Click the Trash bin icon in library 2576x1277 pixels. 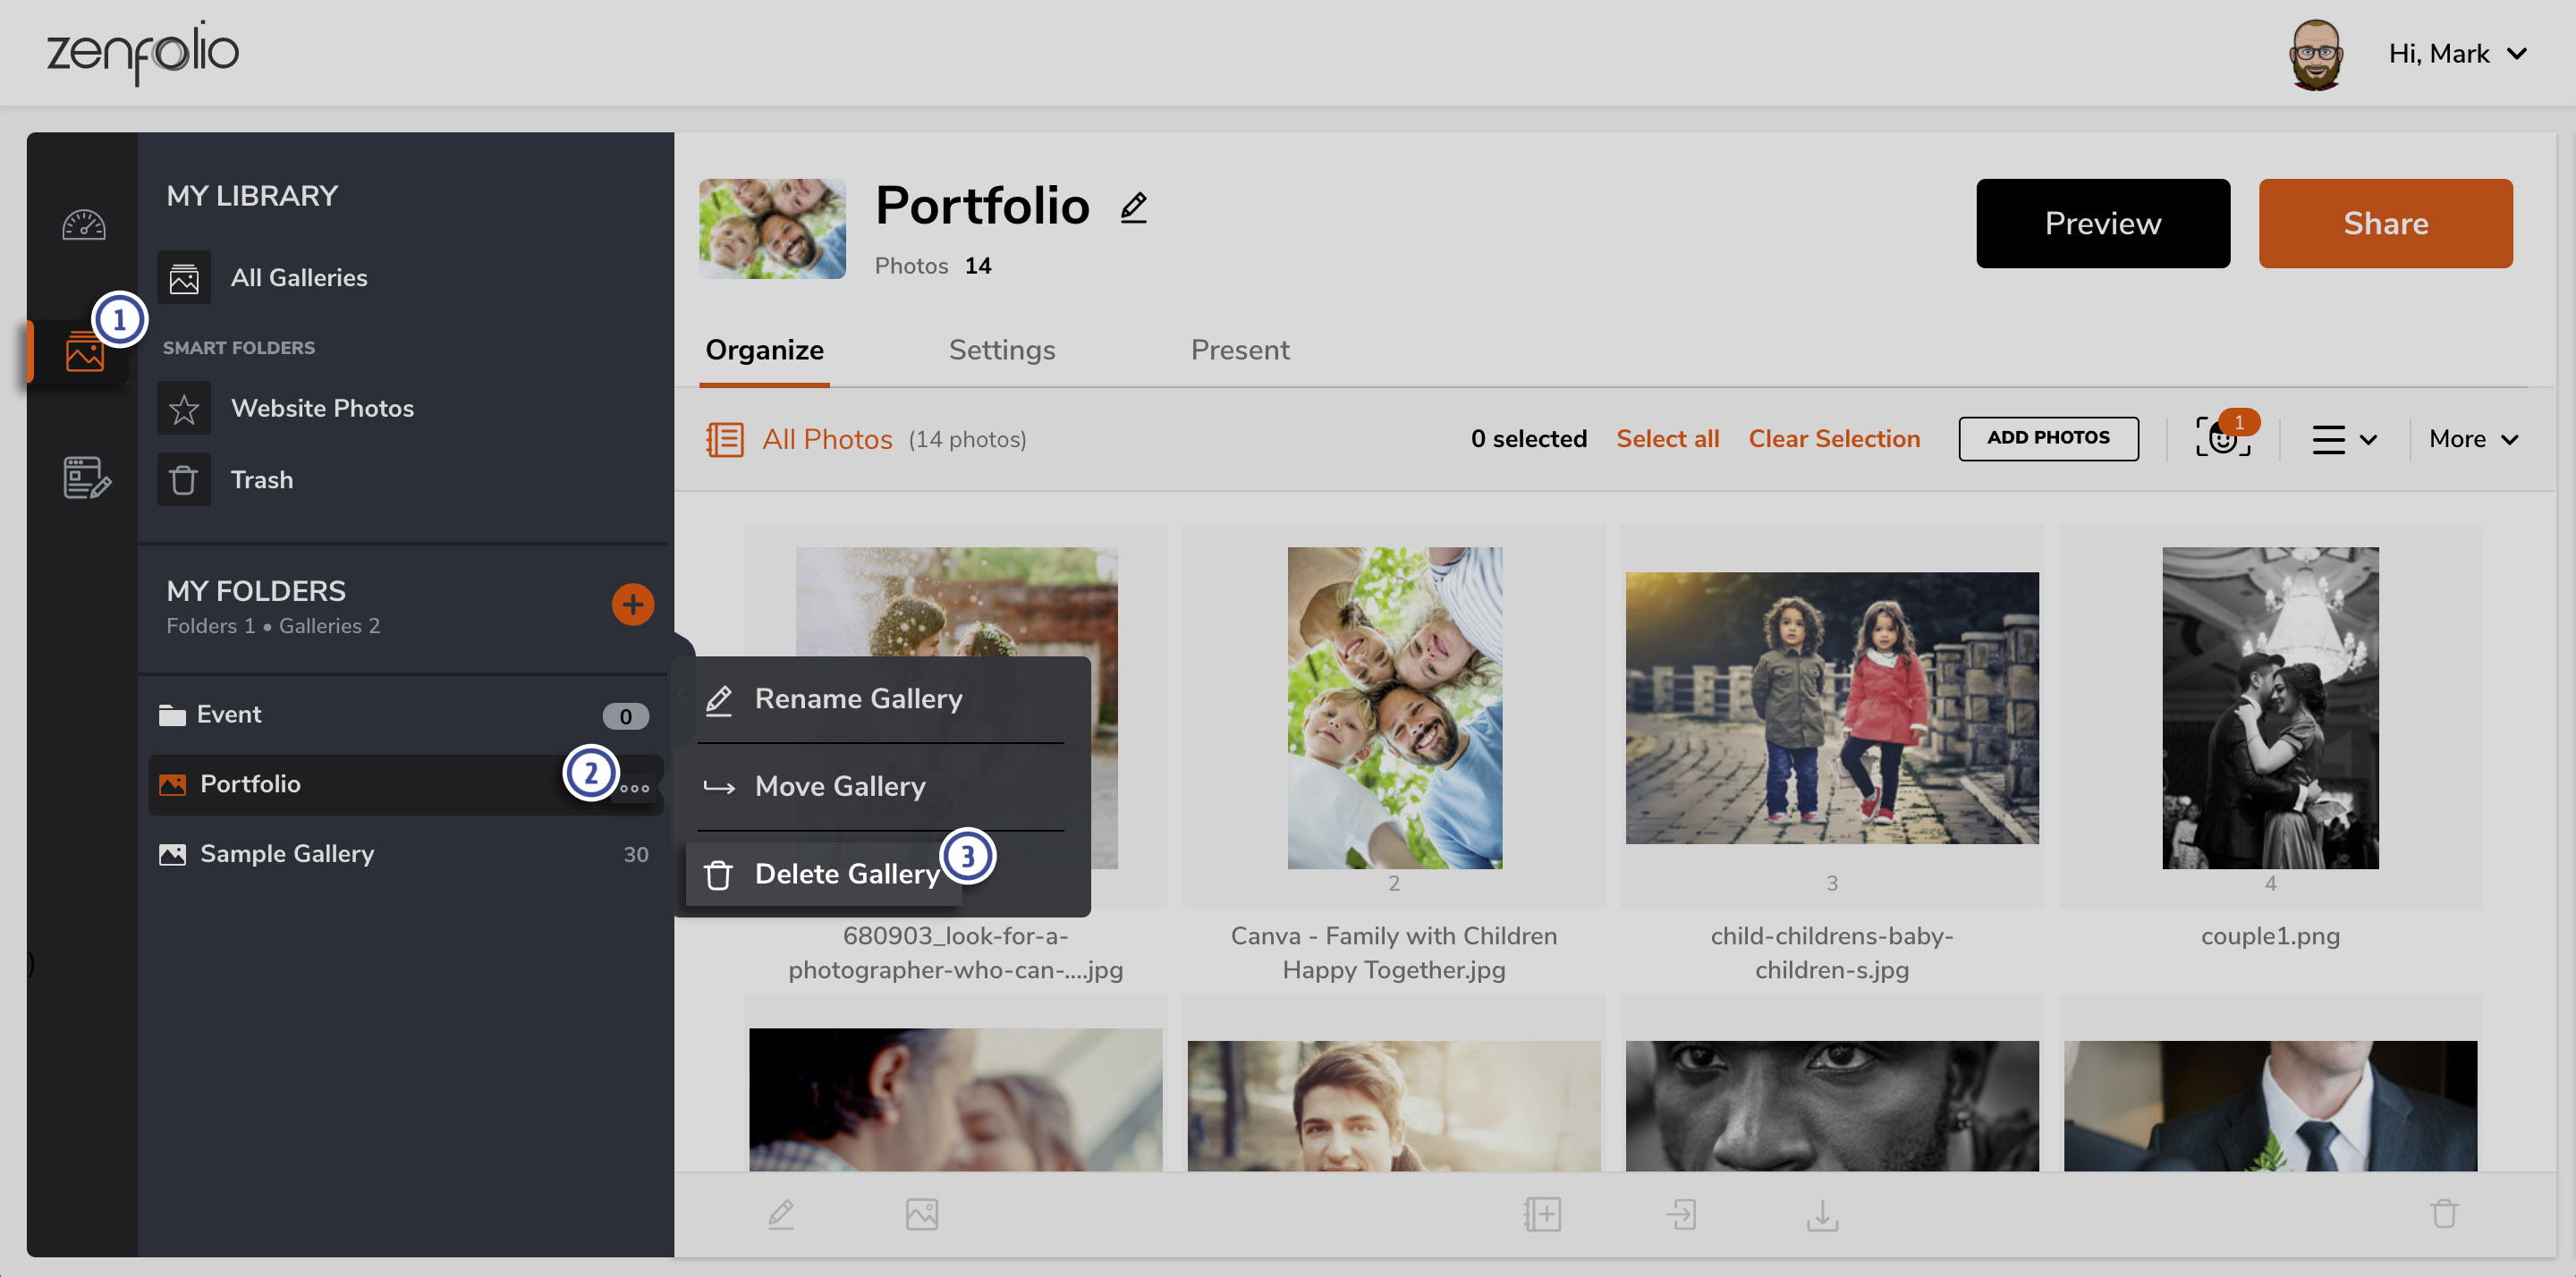point(184,480)
